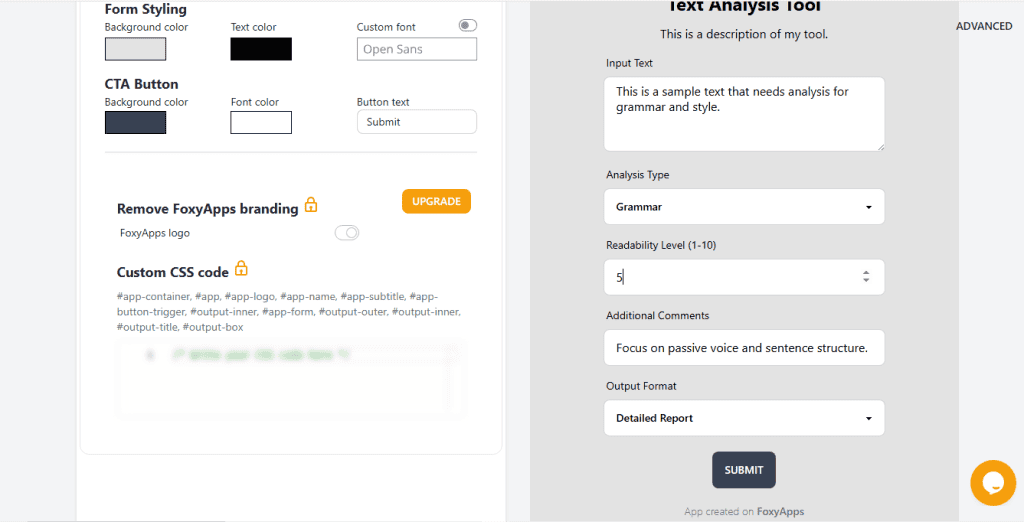Open the orange chat support bubble

coord(992,483)
